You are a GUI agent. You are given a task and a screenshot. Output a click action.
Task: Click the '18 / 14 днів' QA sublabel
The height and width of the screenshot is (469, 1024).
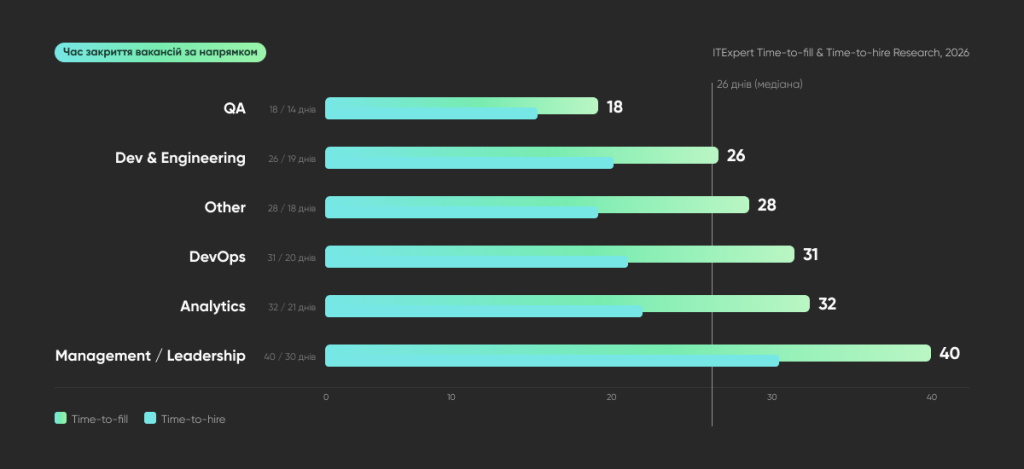click(293, 110)
